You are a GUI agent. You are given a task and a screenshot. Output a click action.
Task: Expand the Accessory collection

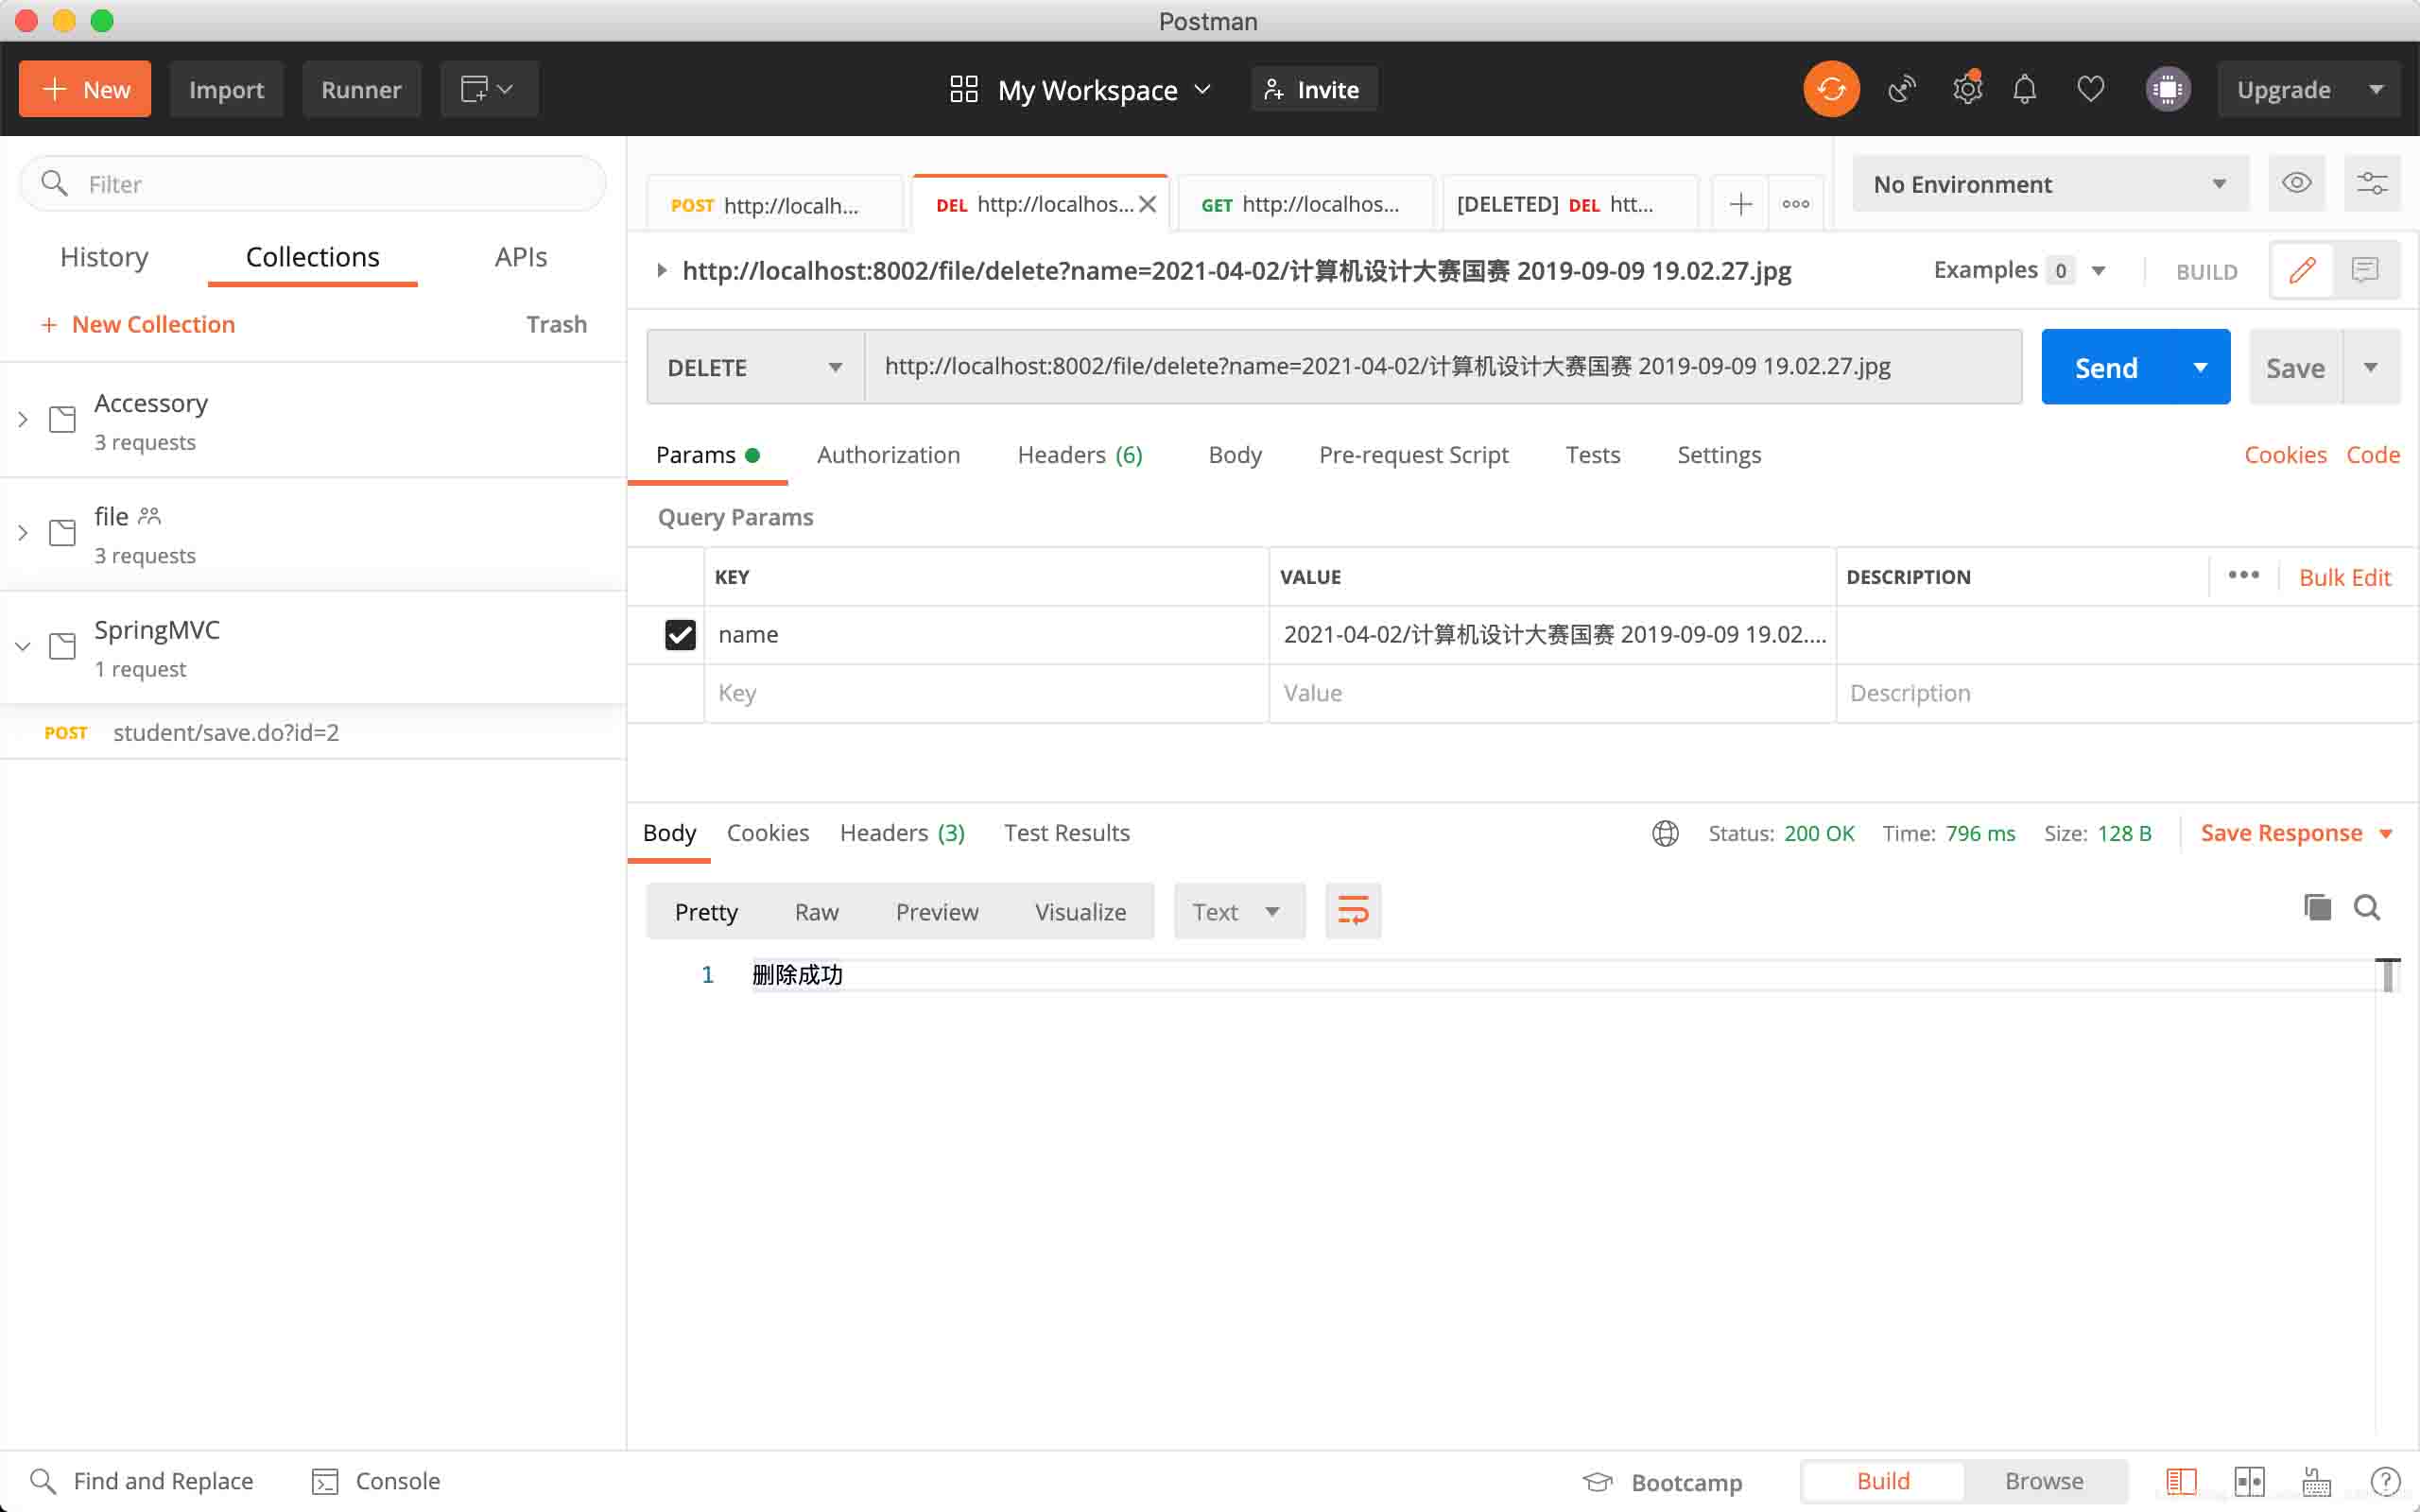point(23,420)
